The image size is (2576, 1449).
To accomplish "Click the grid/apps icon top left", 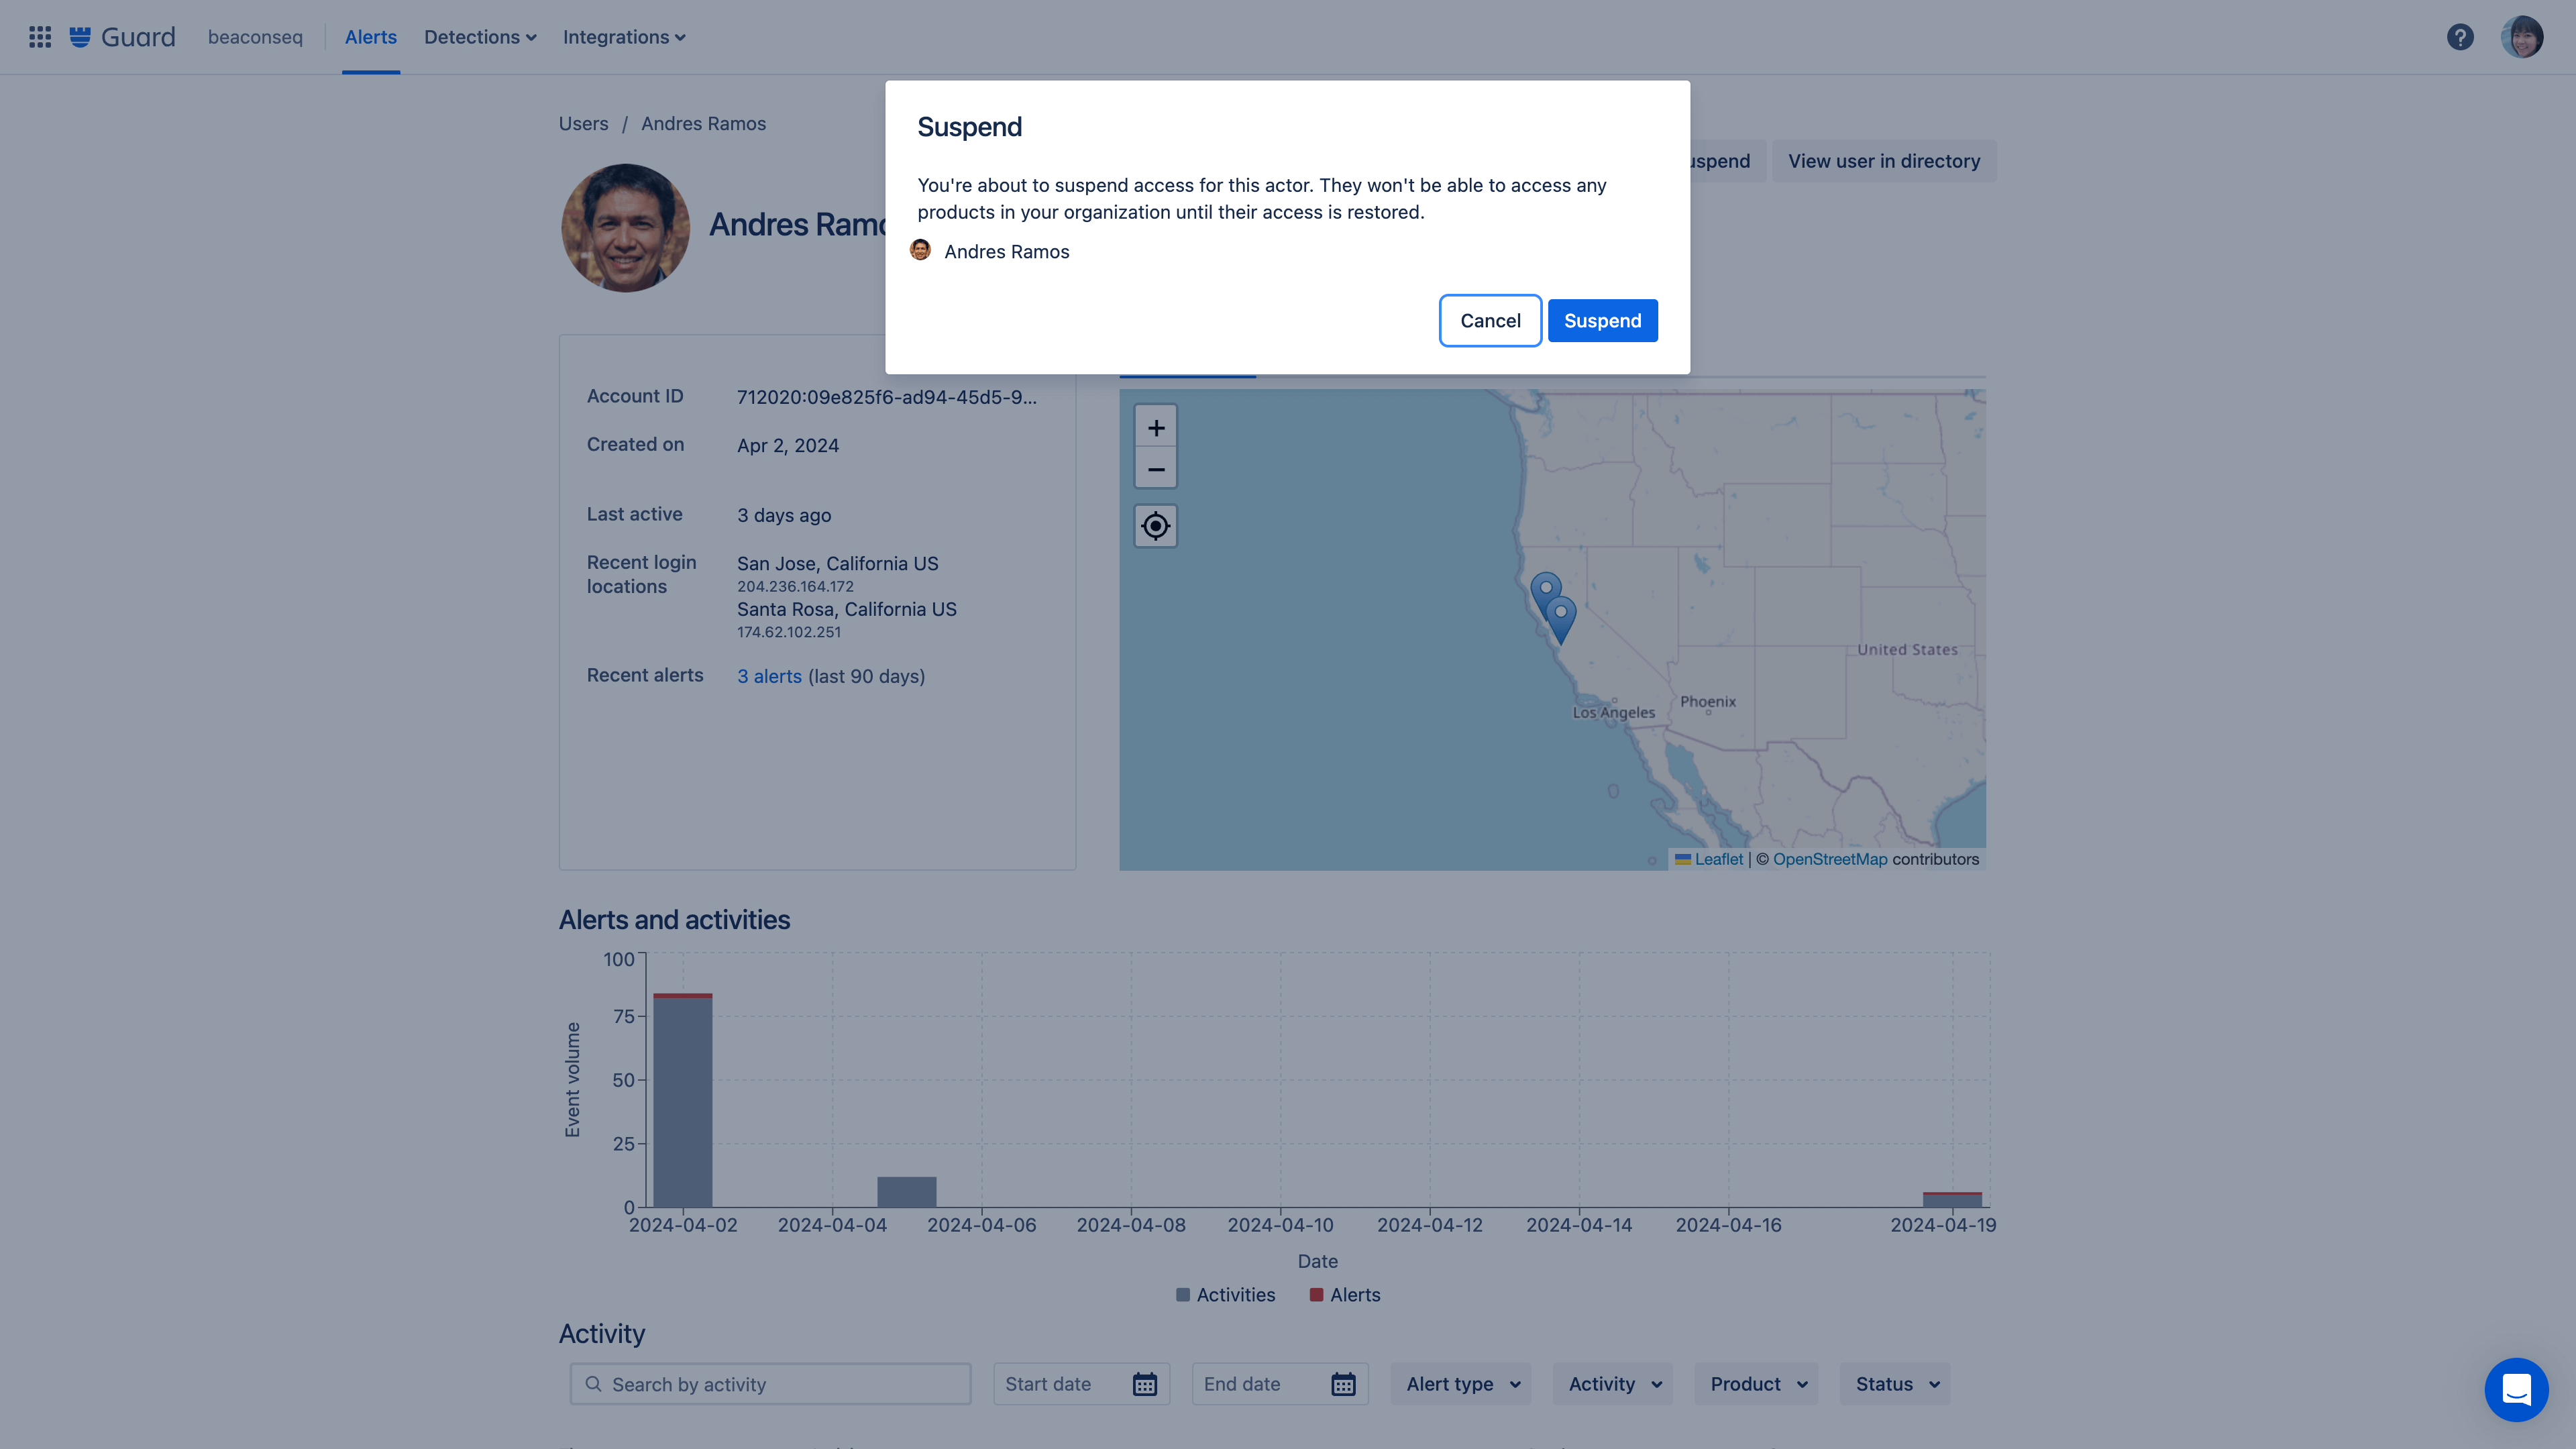I will 36,36.
